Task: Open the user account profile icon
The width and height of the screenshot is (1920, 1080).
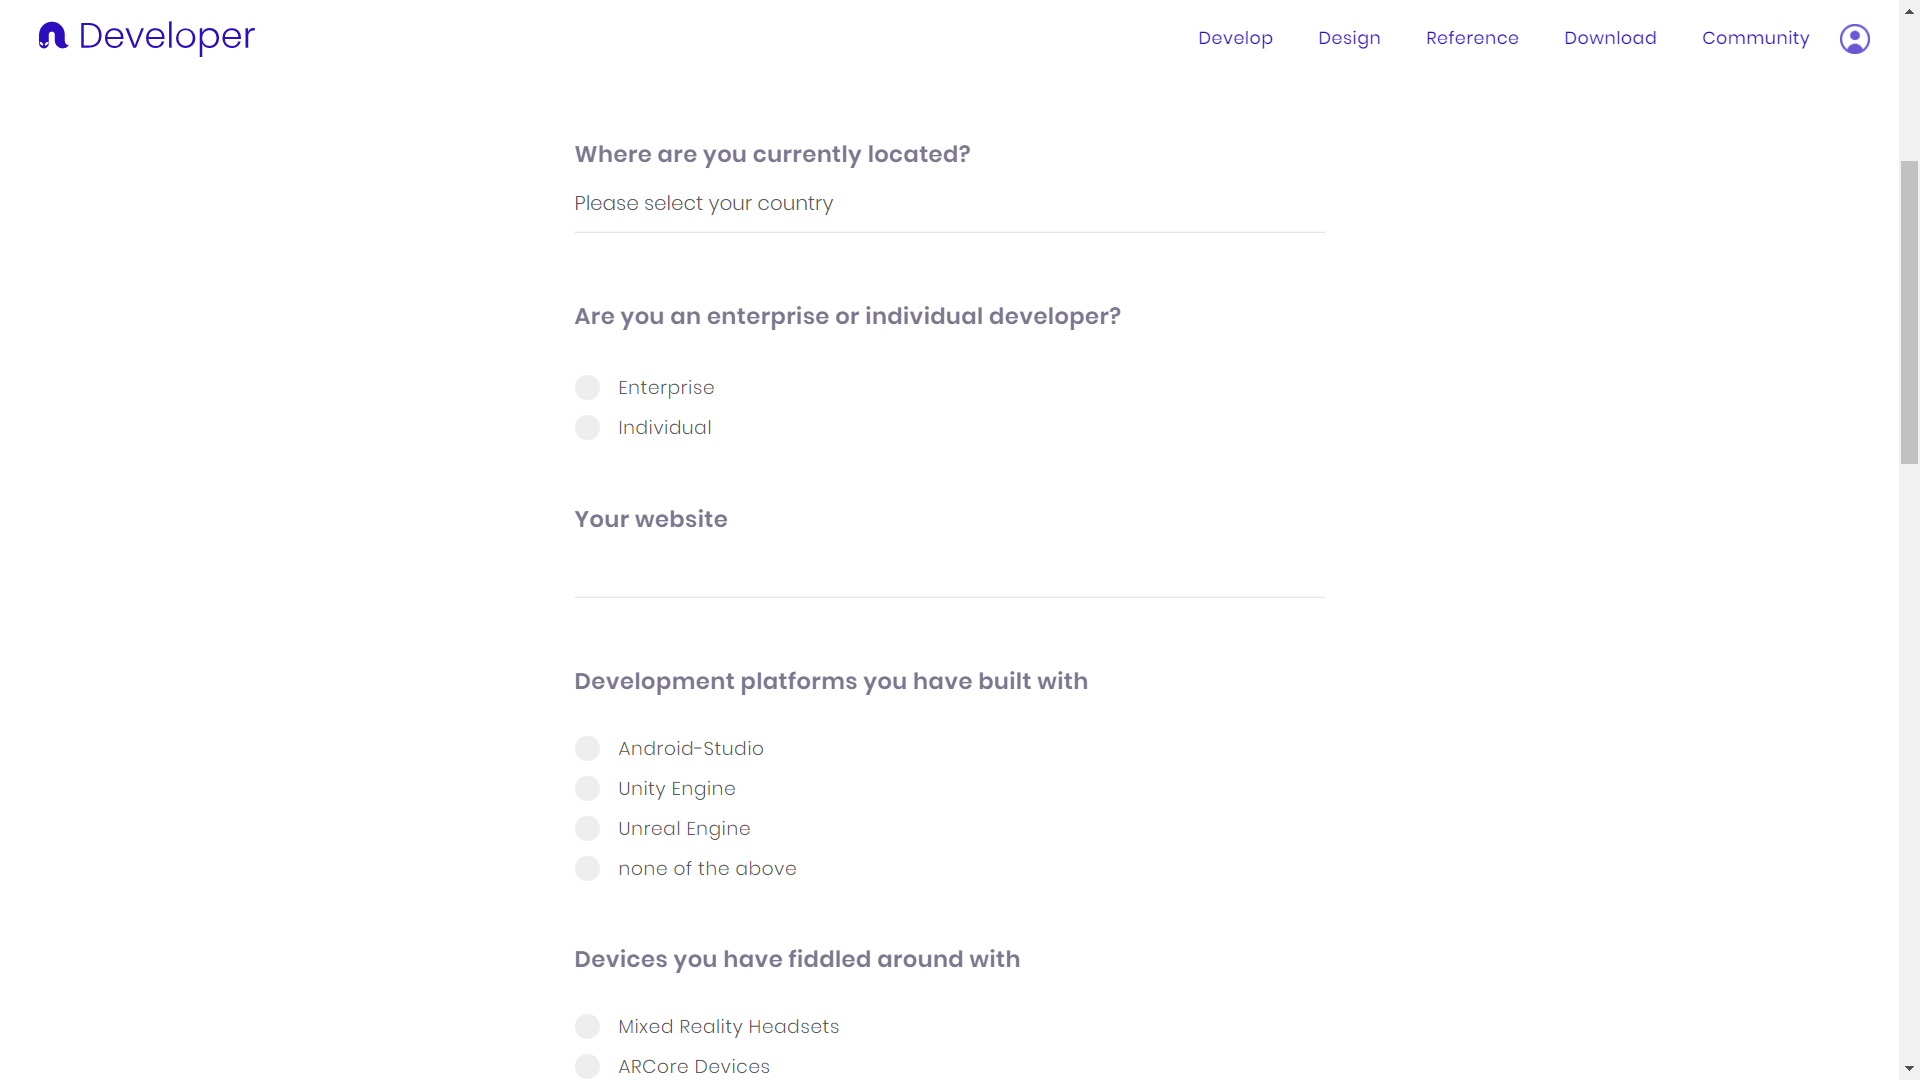Action: coord(1854,39)
